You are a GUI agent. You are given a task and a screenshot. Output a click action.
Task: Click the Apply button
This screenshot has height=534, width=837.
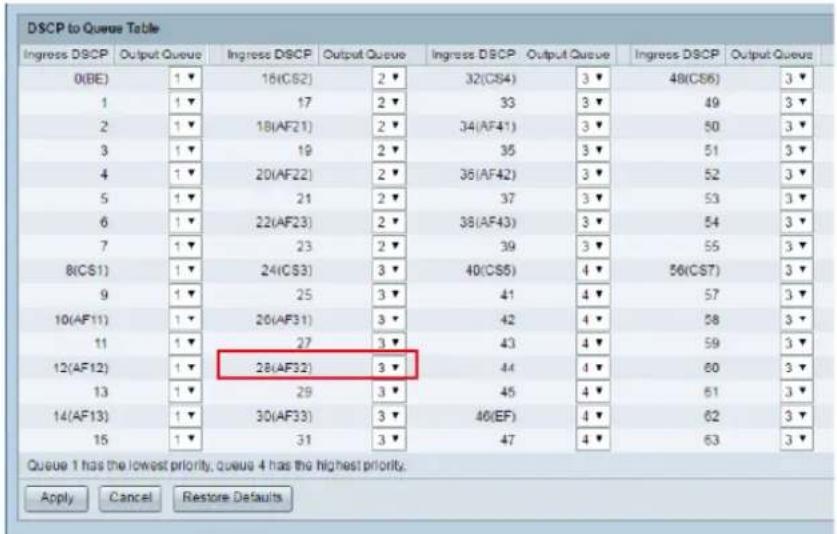[57, 498]
